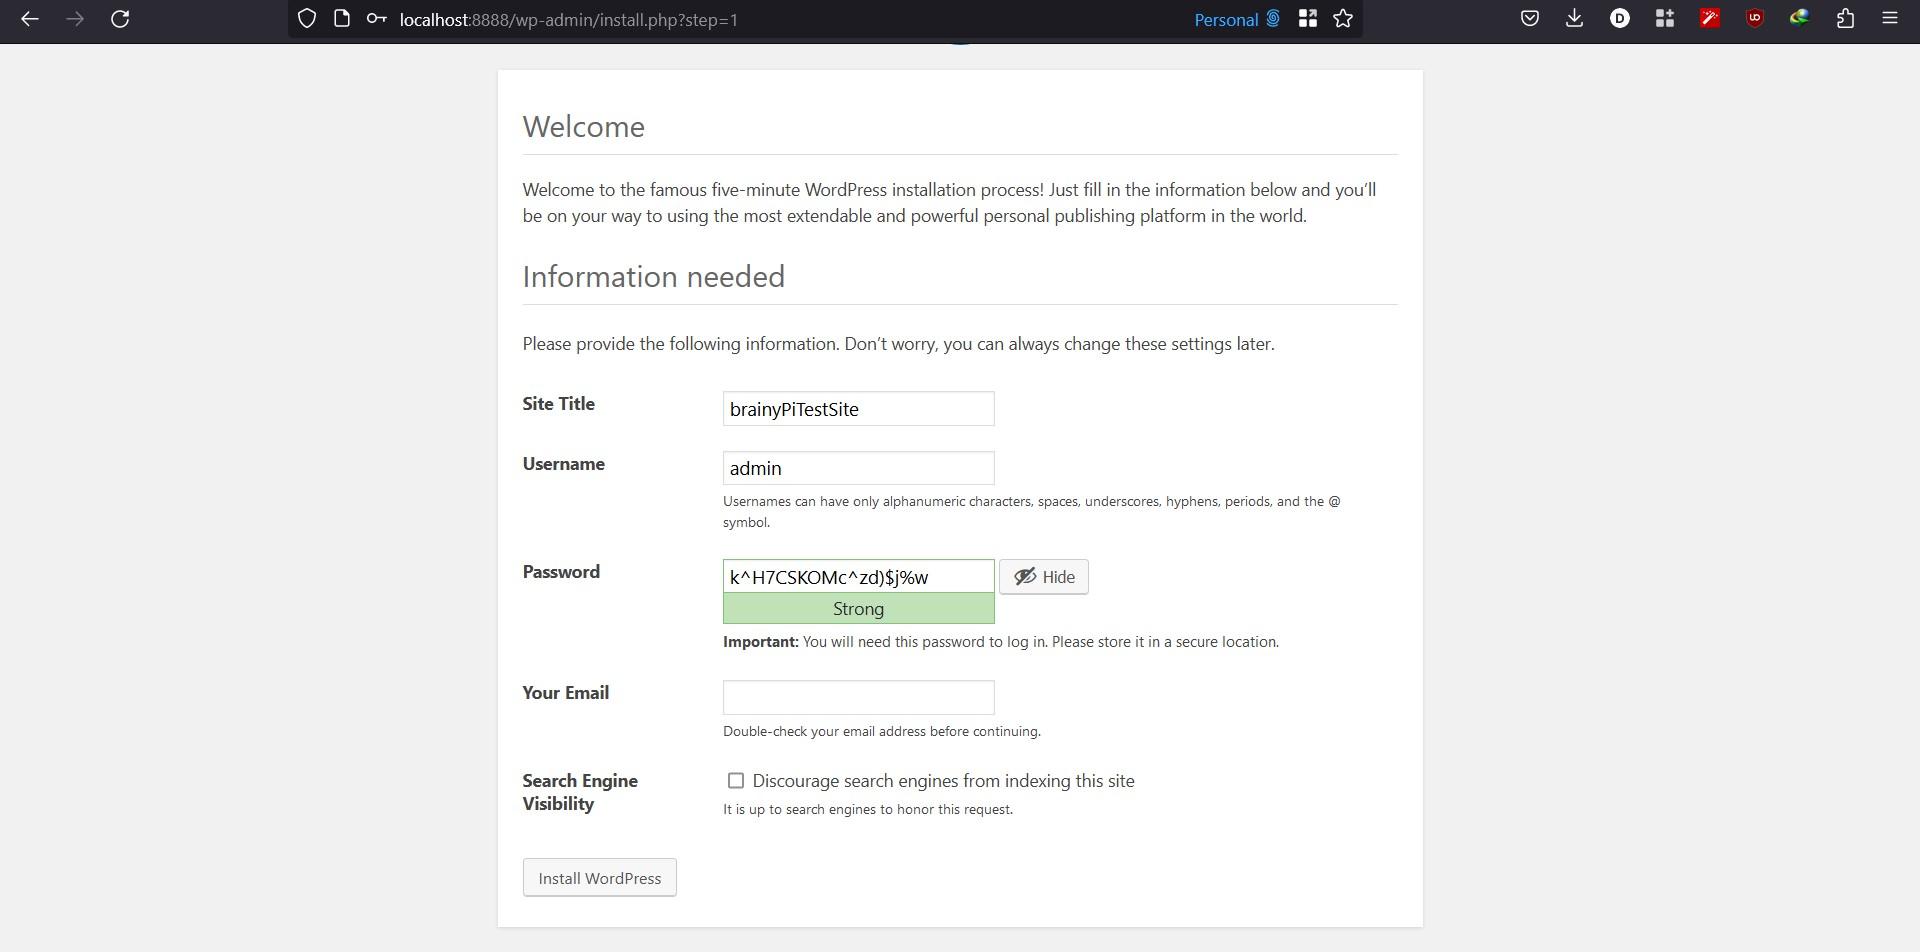Click the Password label
1920x952 pixels.
(561, 572)
